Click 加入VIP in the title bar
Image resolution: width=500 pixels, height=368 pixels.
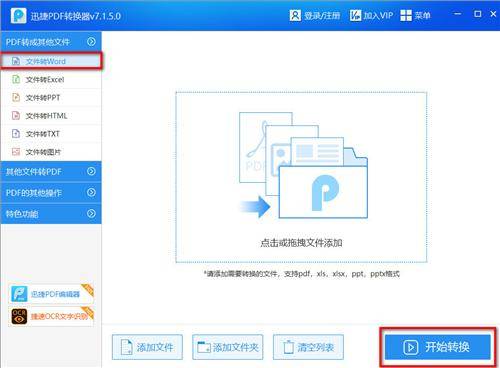point(378,15)
